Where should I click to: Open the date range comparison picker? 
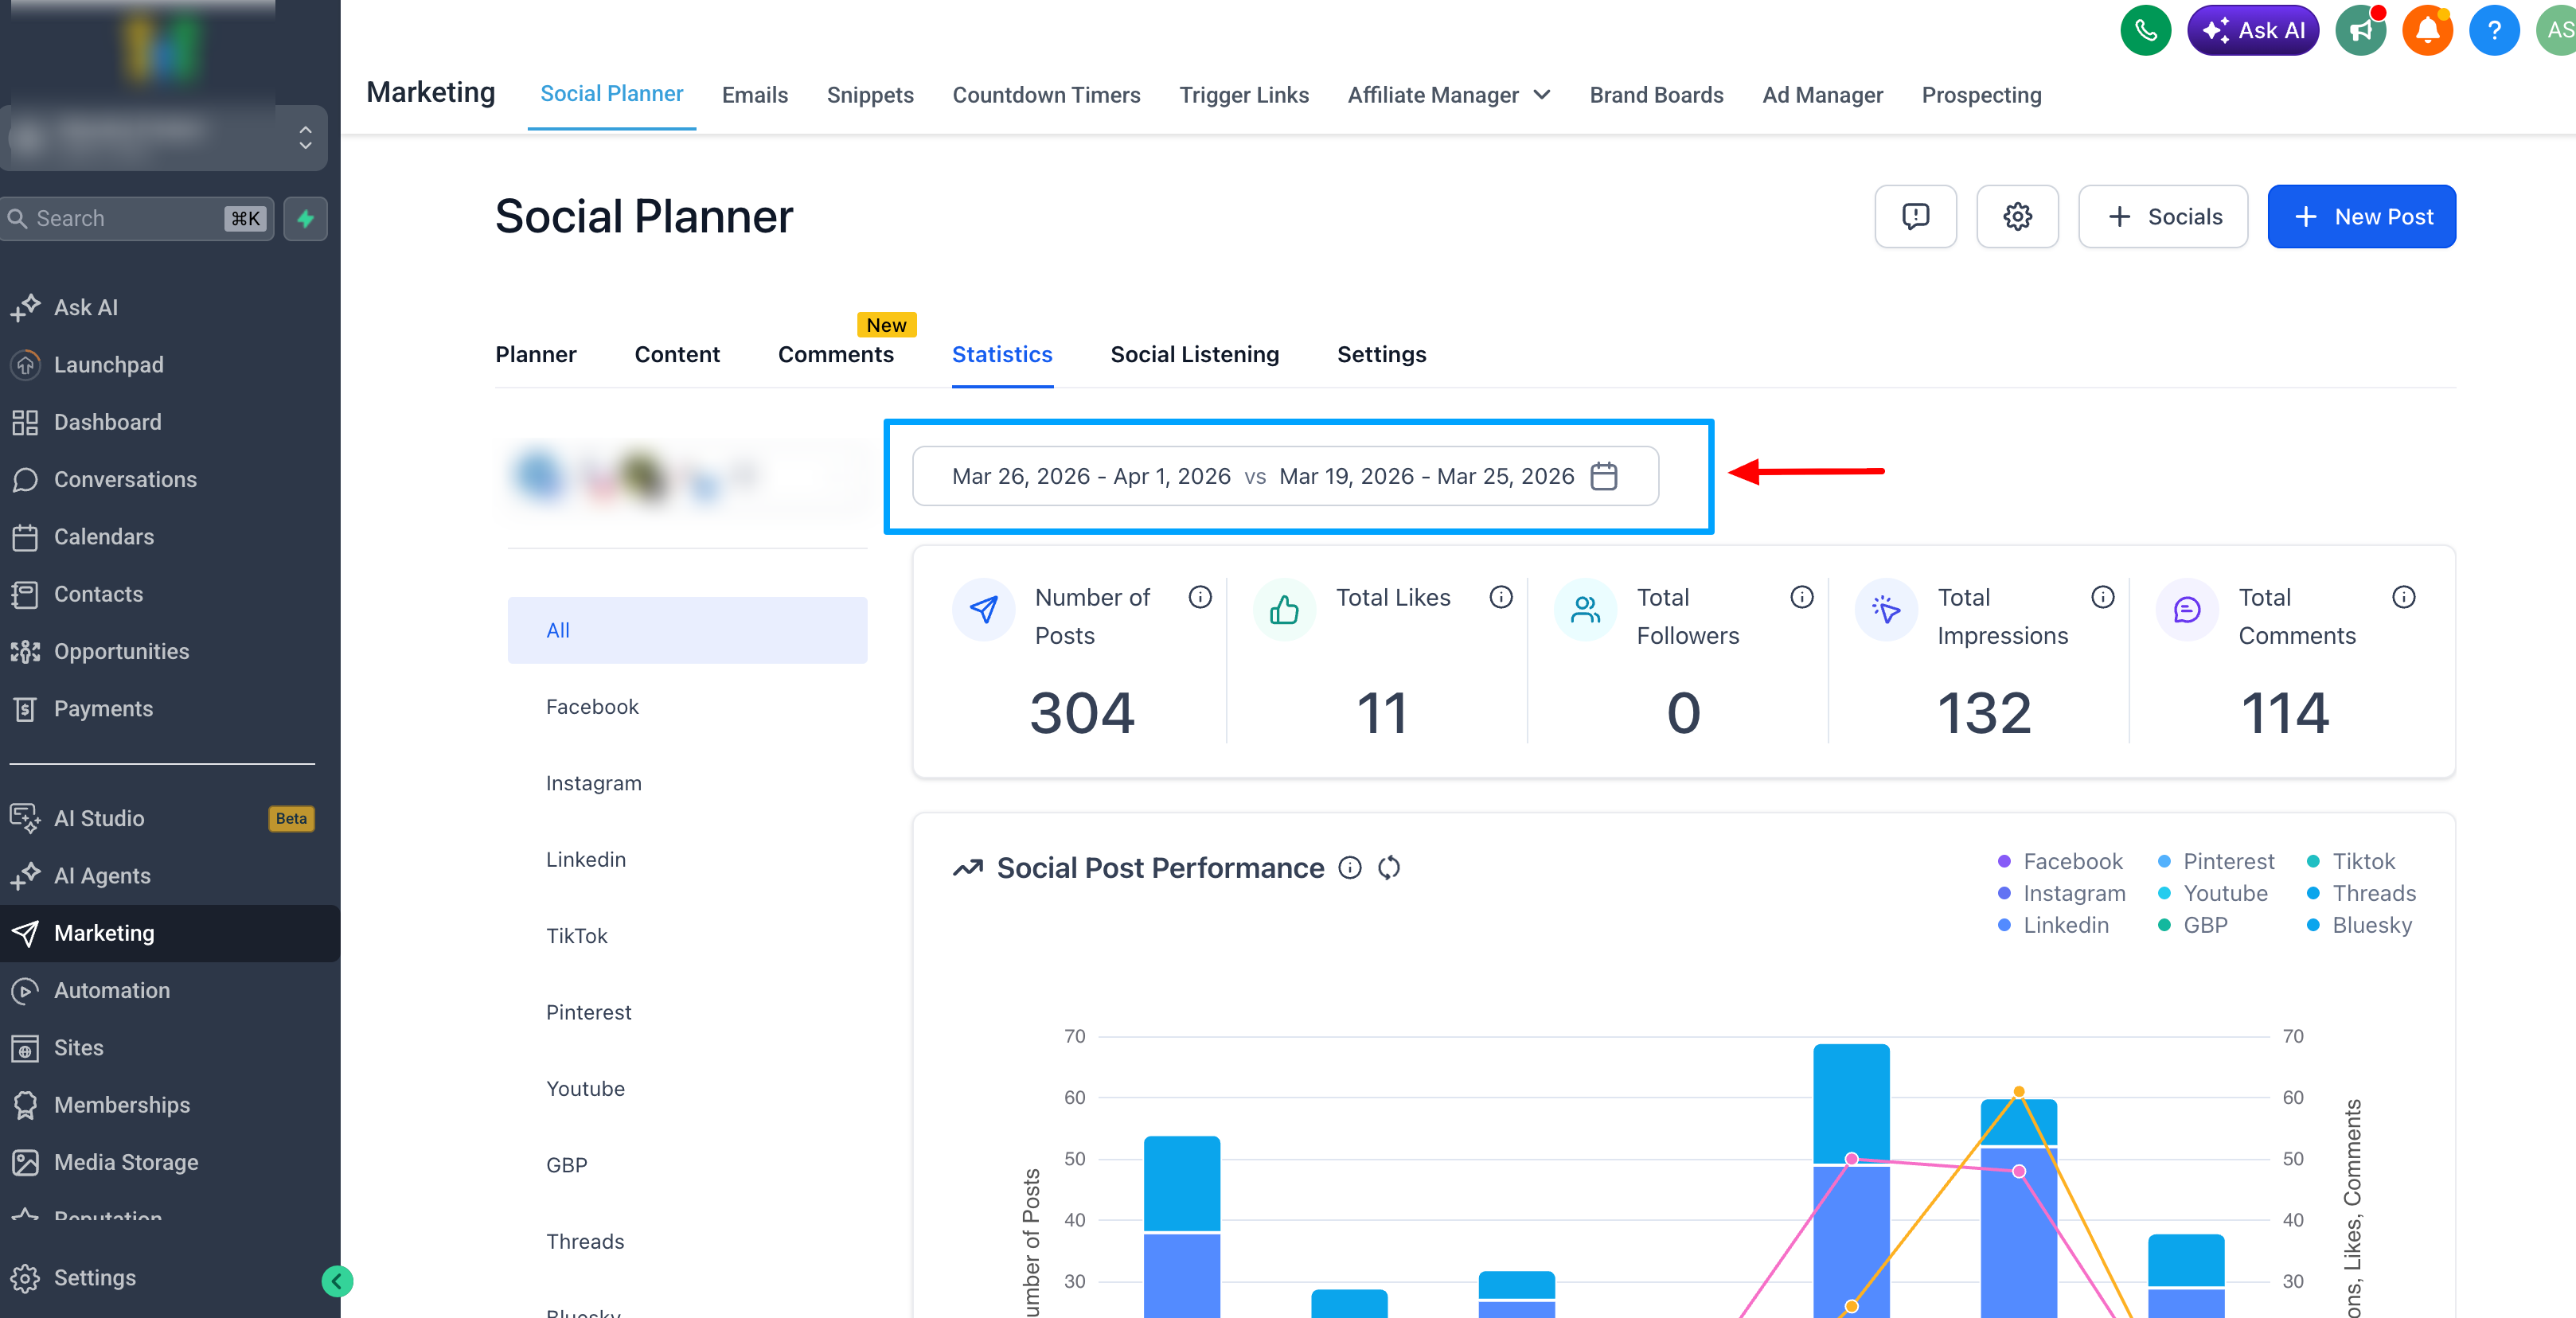click(x=1285, y=476)
